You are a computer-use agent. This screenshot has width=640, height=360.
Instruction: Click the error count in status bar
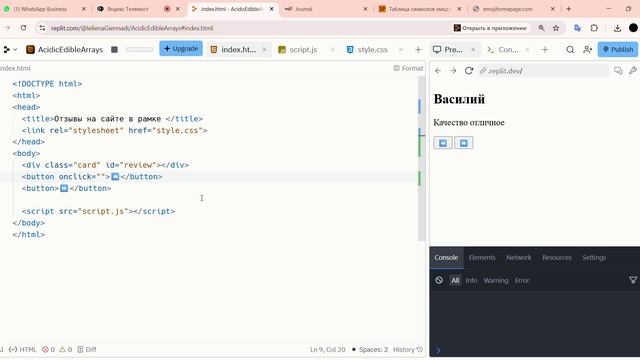click(48, 349)
